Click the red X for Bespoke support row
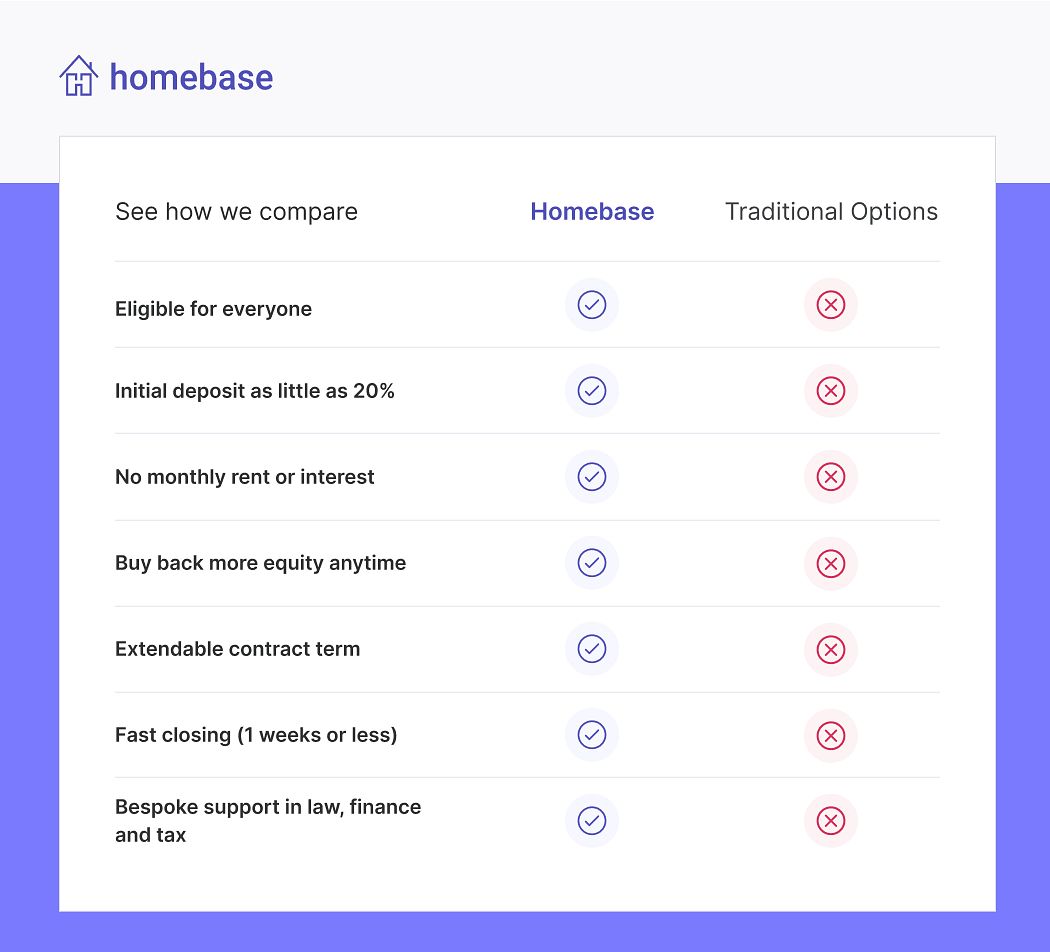The height and width of the screenshot is (952, 1050). (x=830, y=820)
